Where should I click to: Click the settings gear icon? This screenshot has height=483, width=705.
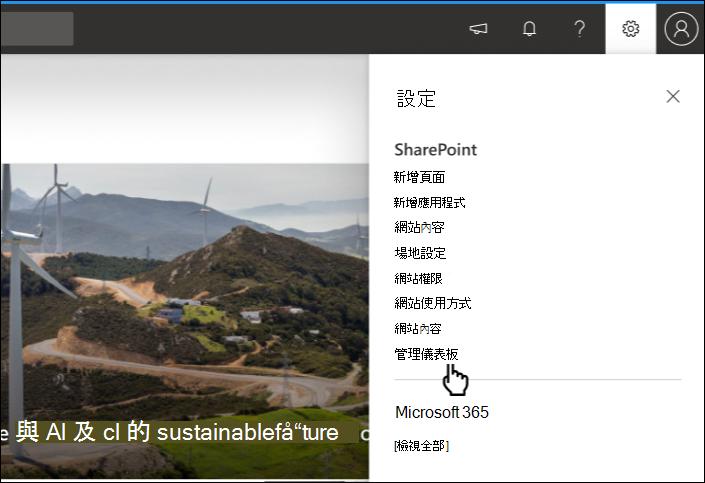pos(630,29)
